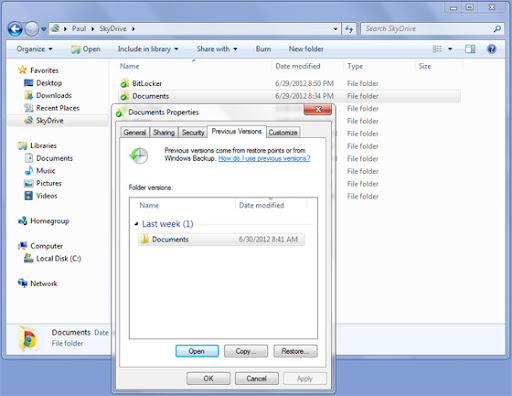
Task: Cancel the Documents Properties dialog
Action: pos(256,378)
